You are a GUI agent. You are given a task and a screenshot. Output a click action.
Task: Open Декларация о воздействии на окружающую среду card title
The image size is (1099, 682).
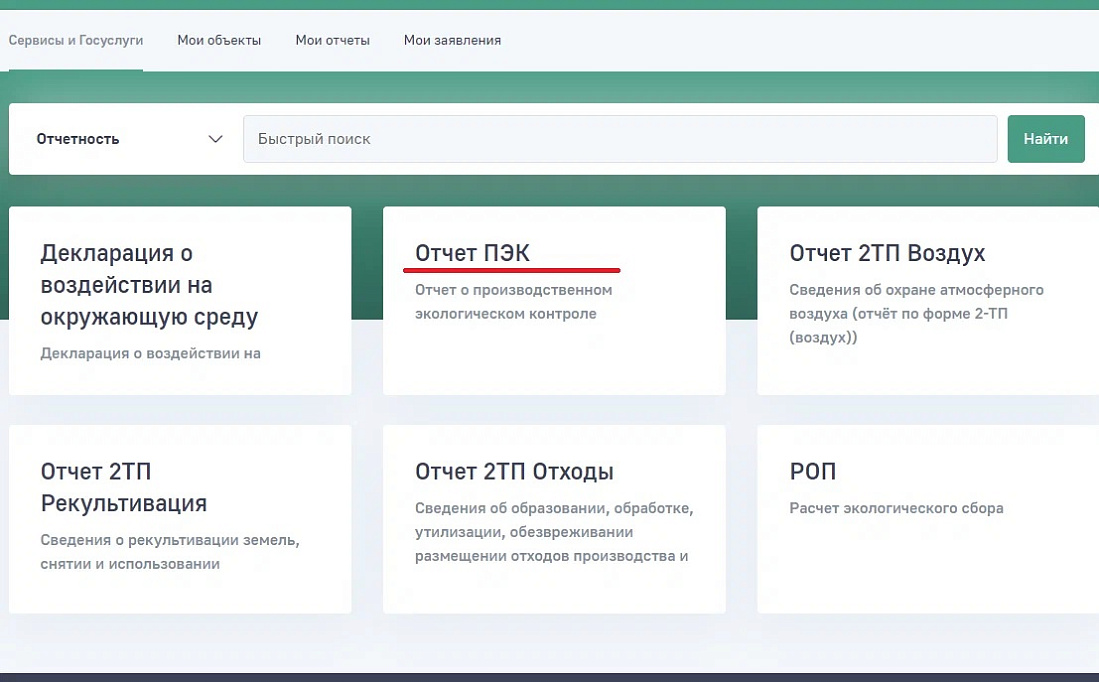[149, 285]
